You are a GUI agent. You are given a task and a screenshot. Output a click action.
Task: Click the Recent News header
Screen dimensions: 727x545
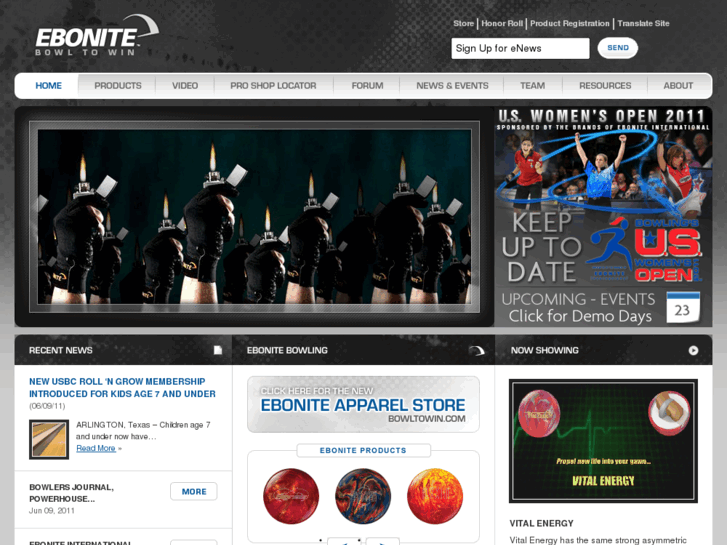(61, 350)
